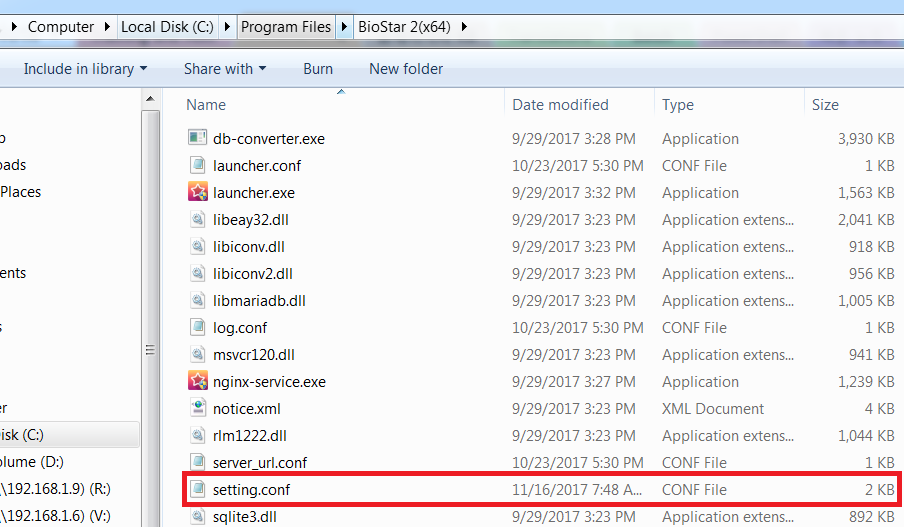Image resolution: width=904 pixels, height=527 pixels.
Task: Click the 3,930 KB size value
Action: click(866, 138)
